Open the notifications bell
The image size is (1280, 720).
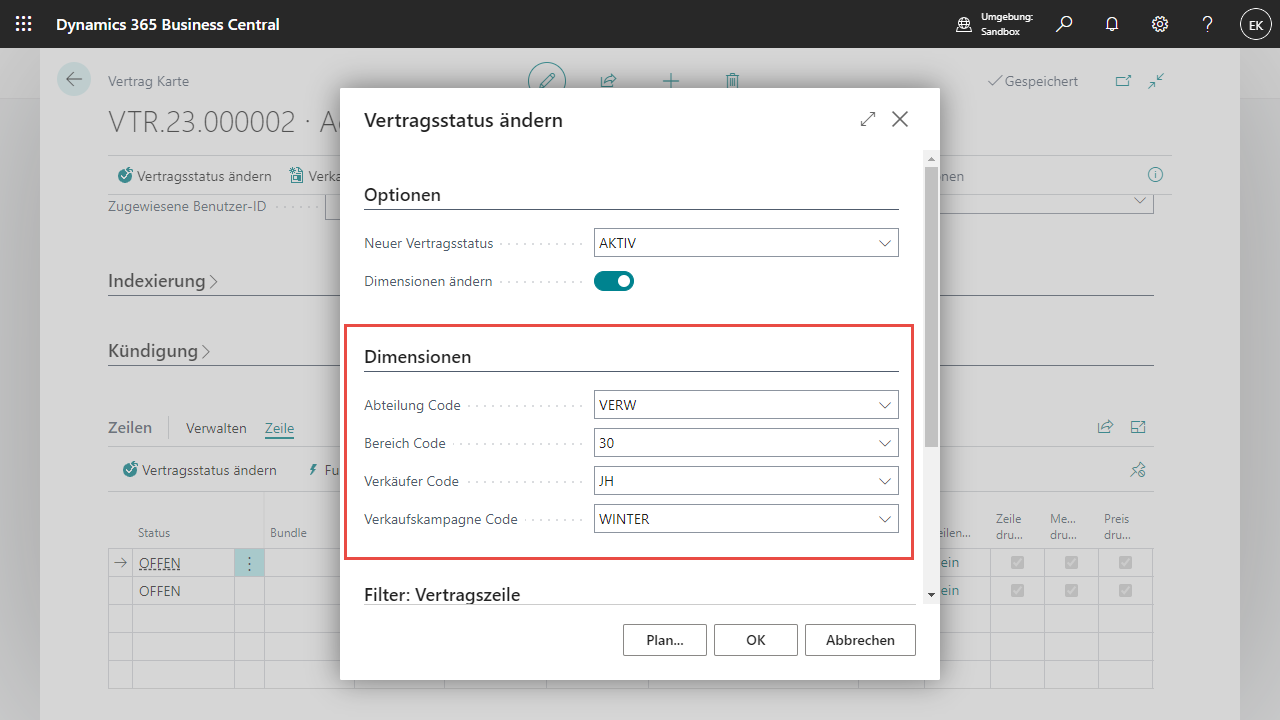pos(1112,24)
